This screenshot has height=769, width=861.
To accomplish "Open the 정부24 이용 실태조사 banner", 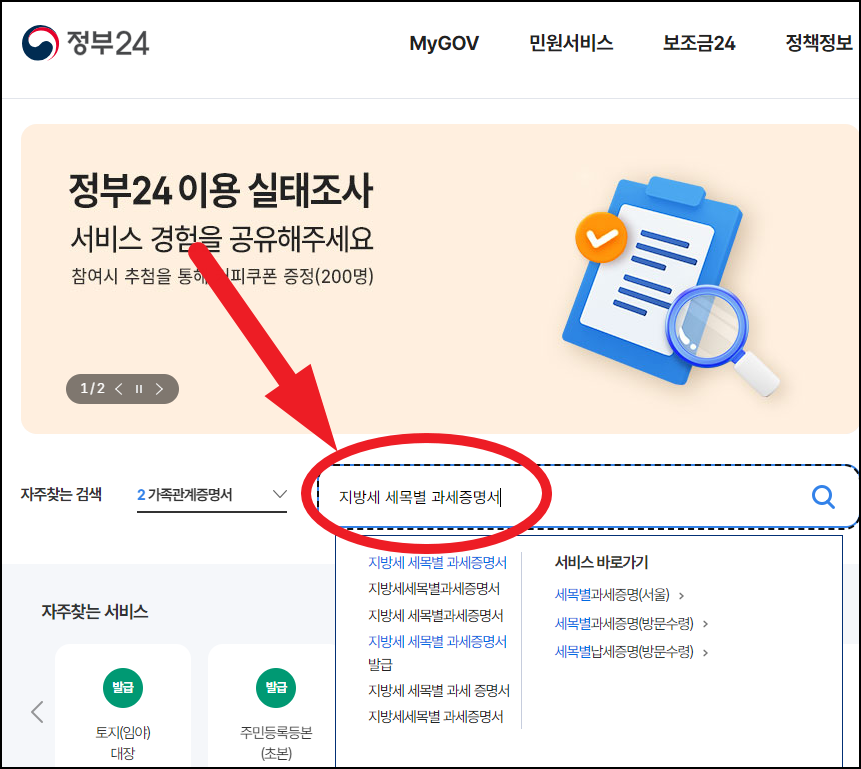I will pyautogui.click(x=439, y=278).
